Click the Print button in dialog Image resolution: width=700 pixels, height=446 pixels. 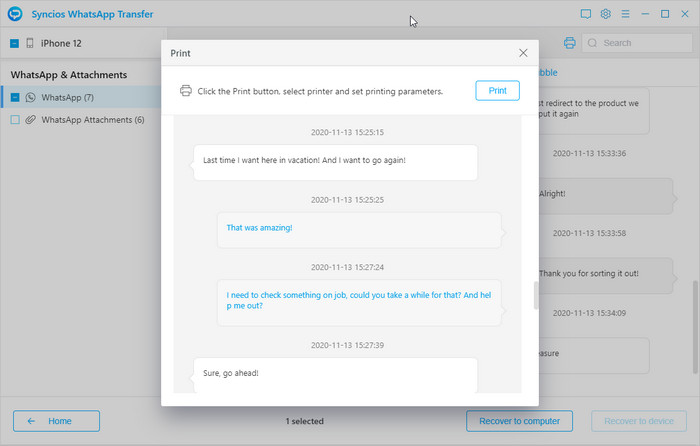pos(497,91)
